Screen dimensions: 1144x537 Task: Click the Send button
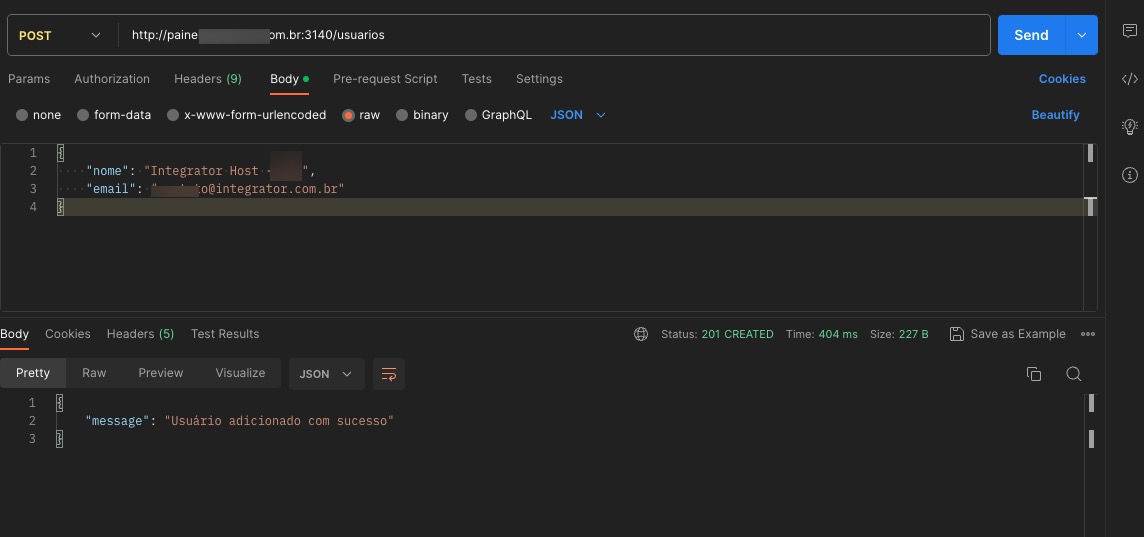(1032, 35)
